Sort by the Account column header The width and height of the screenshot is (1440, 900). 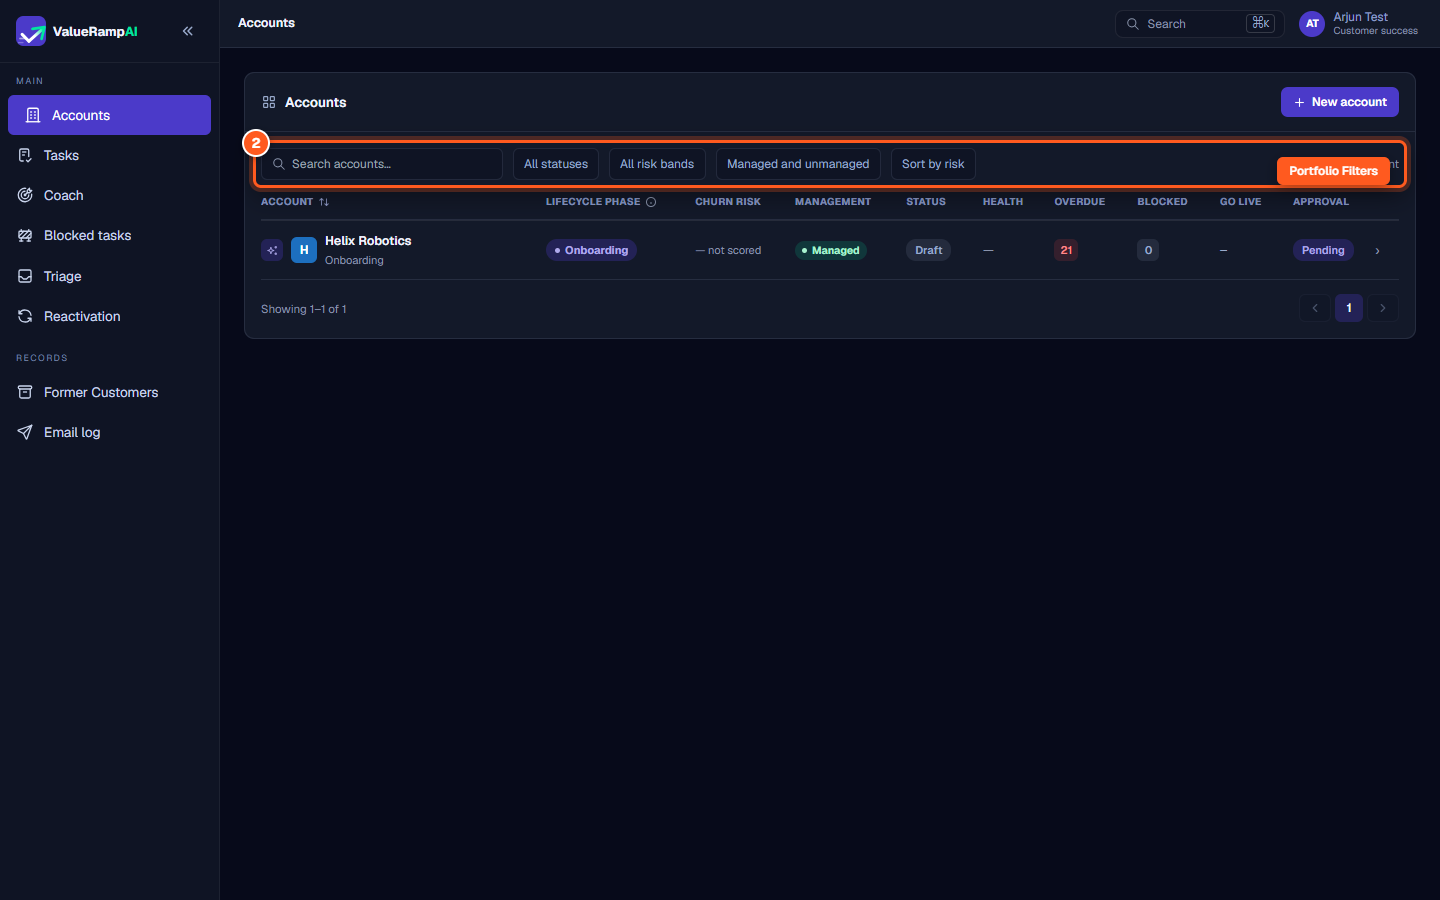295,202
